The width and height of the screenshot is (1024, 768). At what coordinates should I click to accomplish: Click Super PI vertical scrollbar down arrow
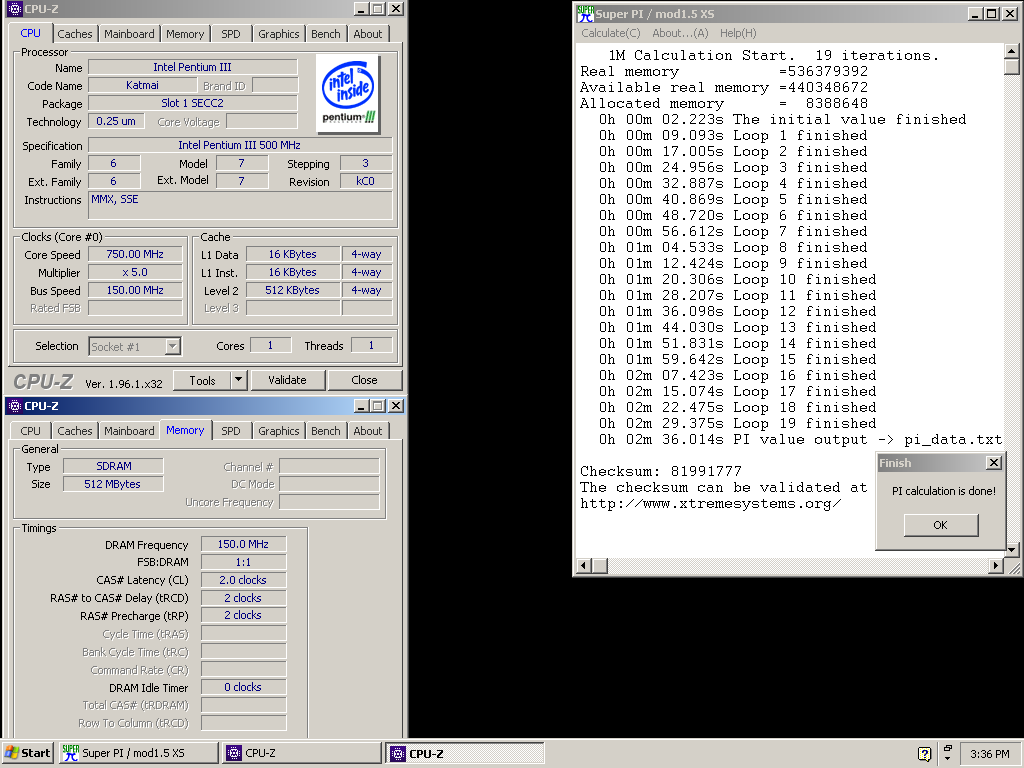(x=1011, y=549)
